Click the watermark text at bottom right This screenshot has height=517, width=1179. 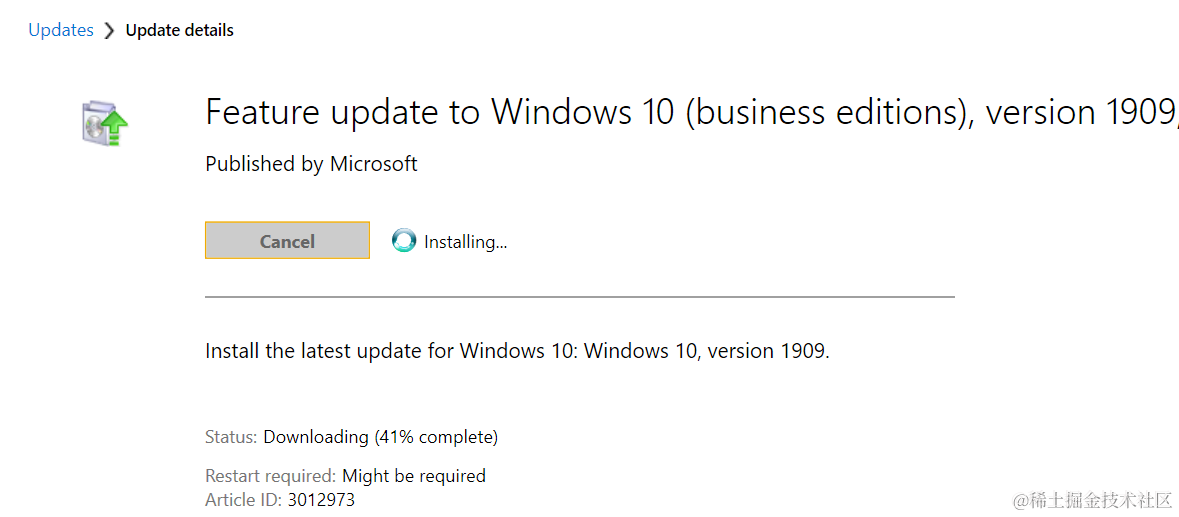point(1091,500)
